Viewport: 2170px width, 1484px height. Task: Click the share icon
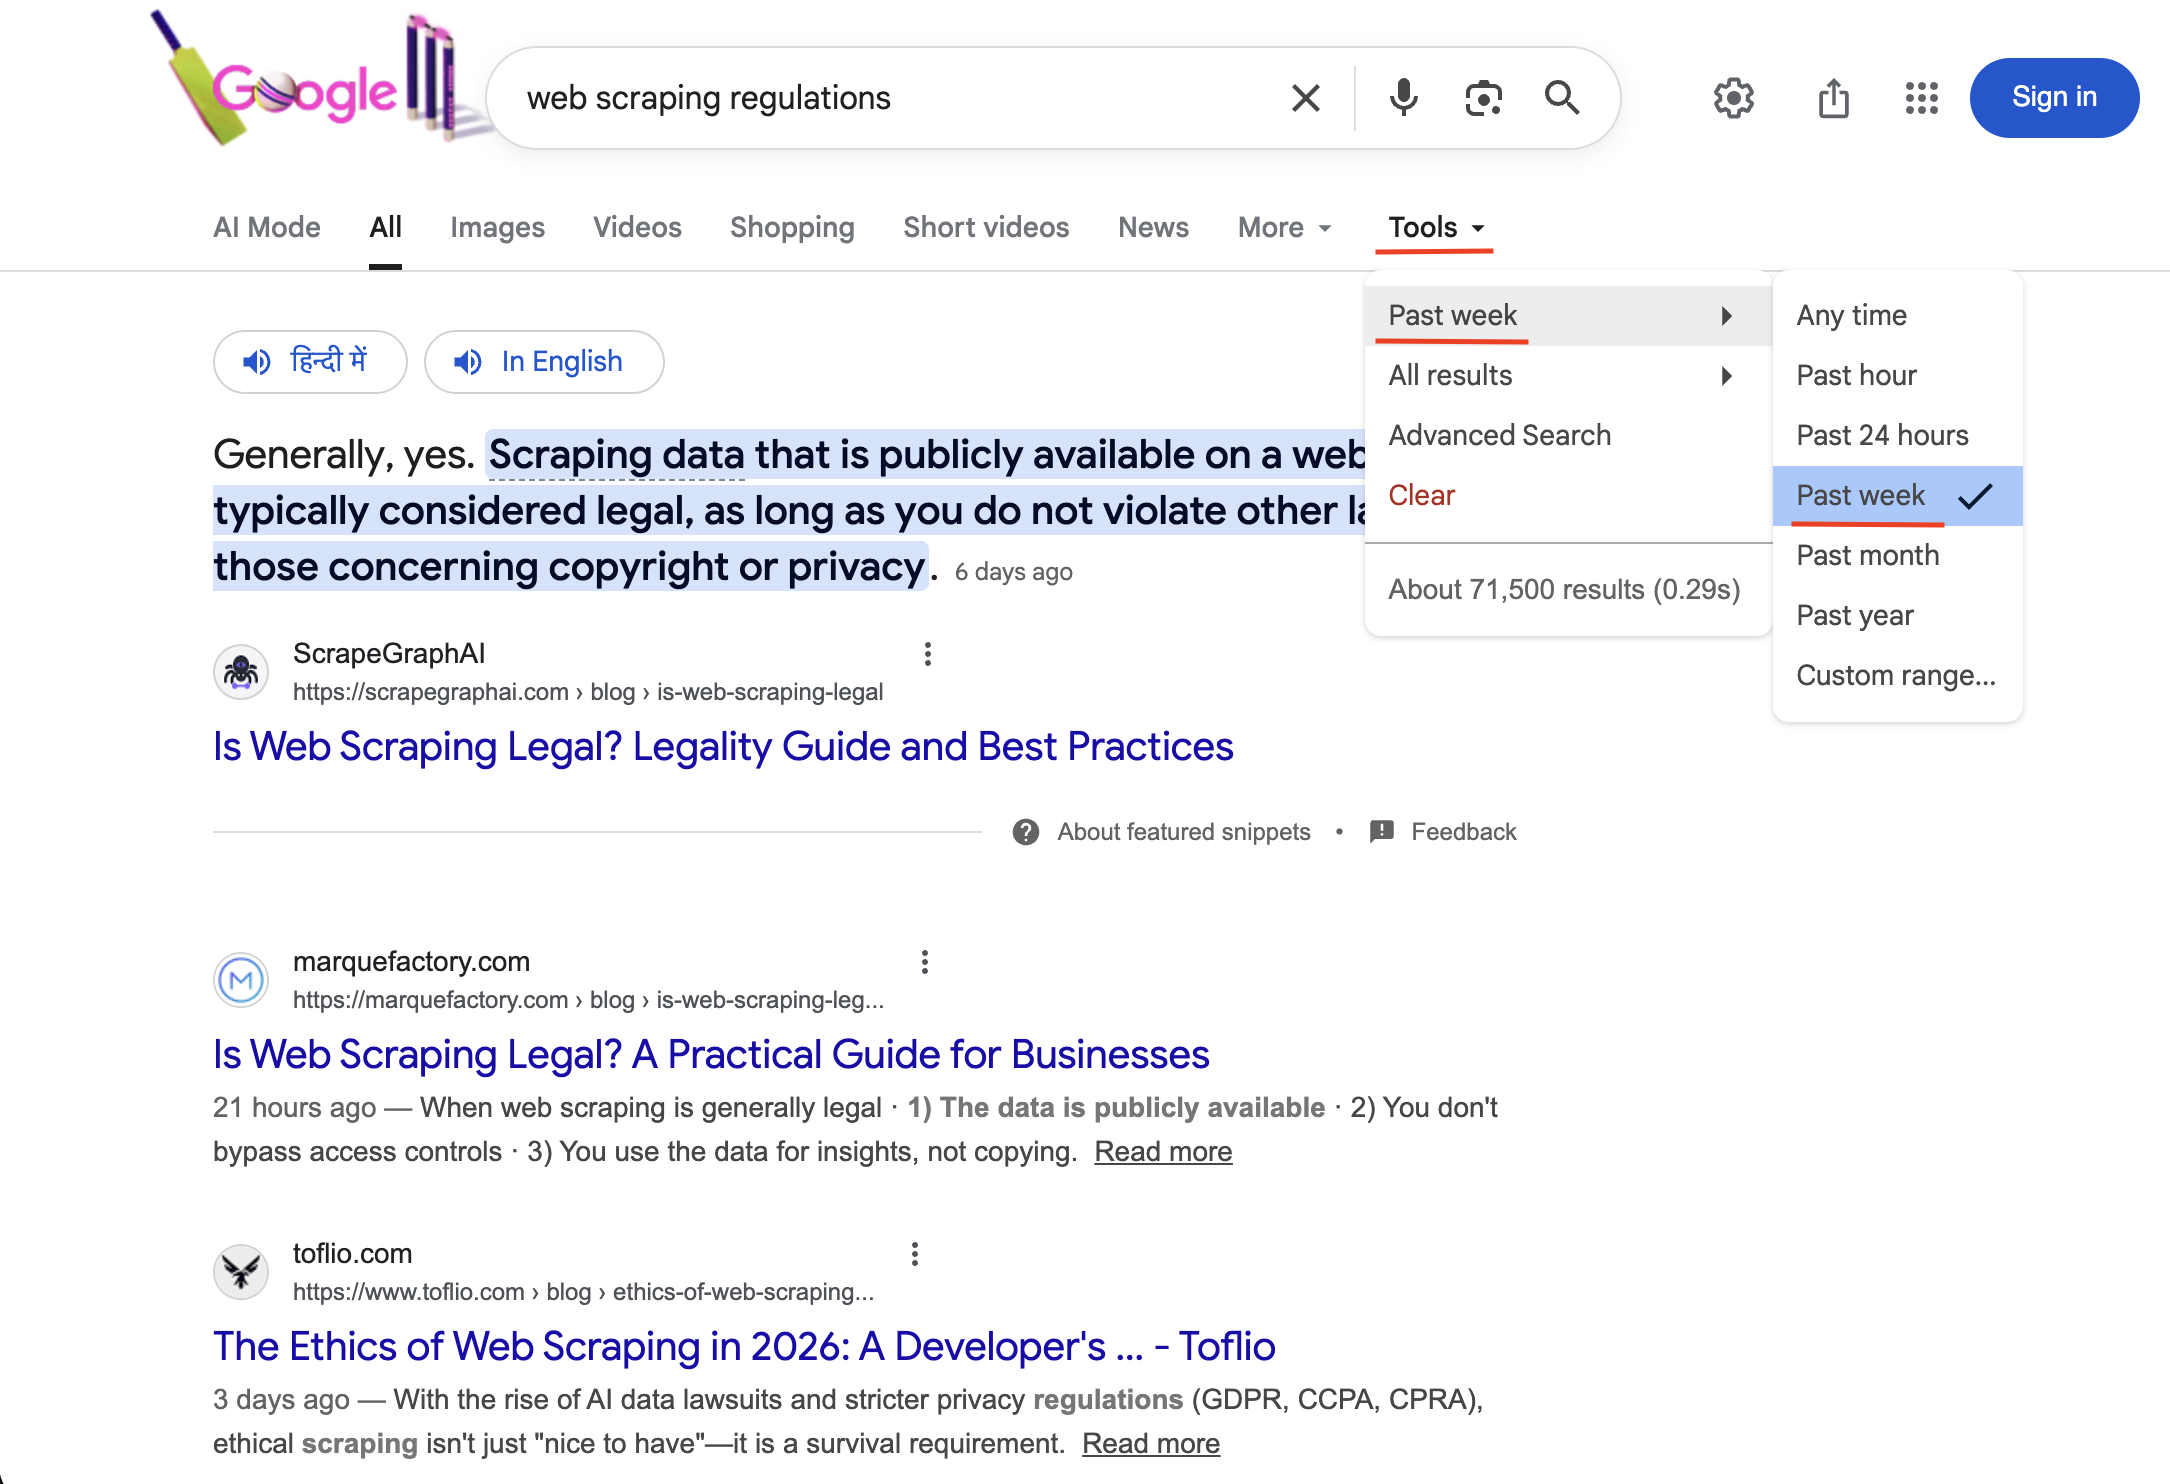pos(1833,98)
